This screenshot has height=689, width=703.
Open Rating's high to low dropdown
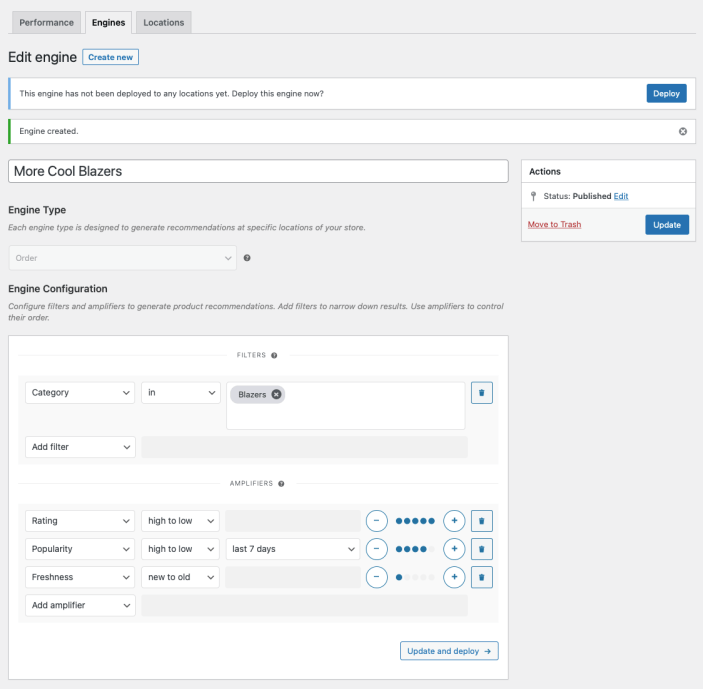pos(180,521)
